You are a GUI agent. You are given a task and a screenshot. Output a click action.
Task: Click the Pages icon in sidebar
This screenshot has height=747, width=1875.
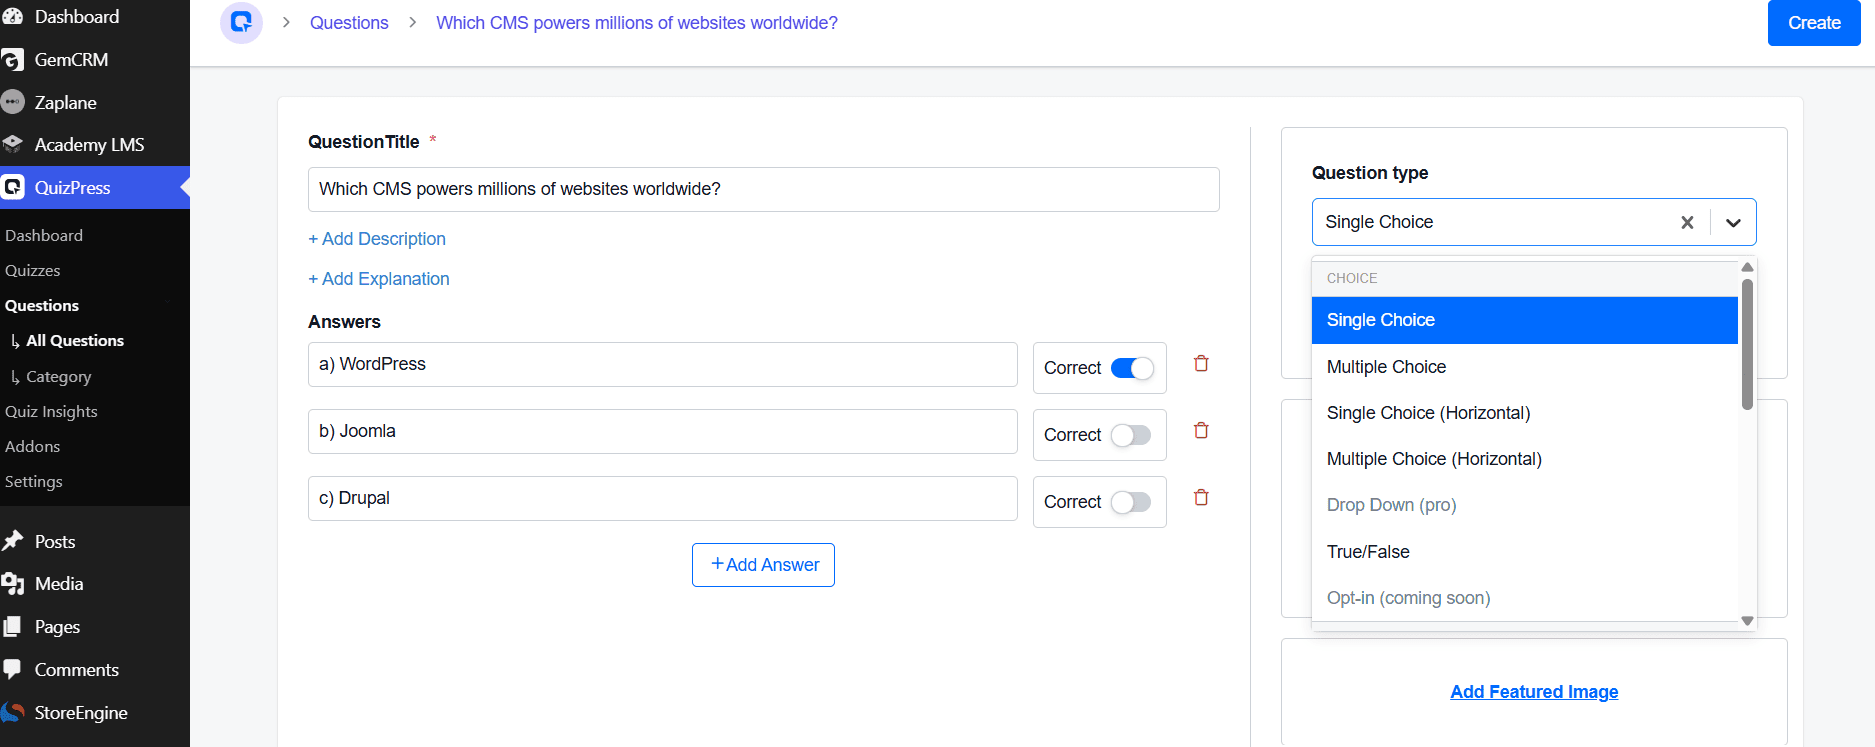tap(13, 627)
